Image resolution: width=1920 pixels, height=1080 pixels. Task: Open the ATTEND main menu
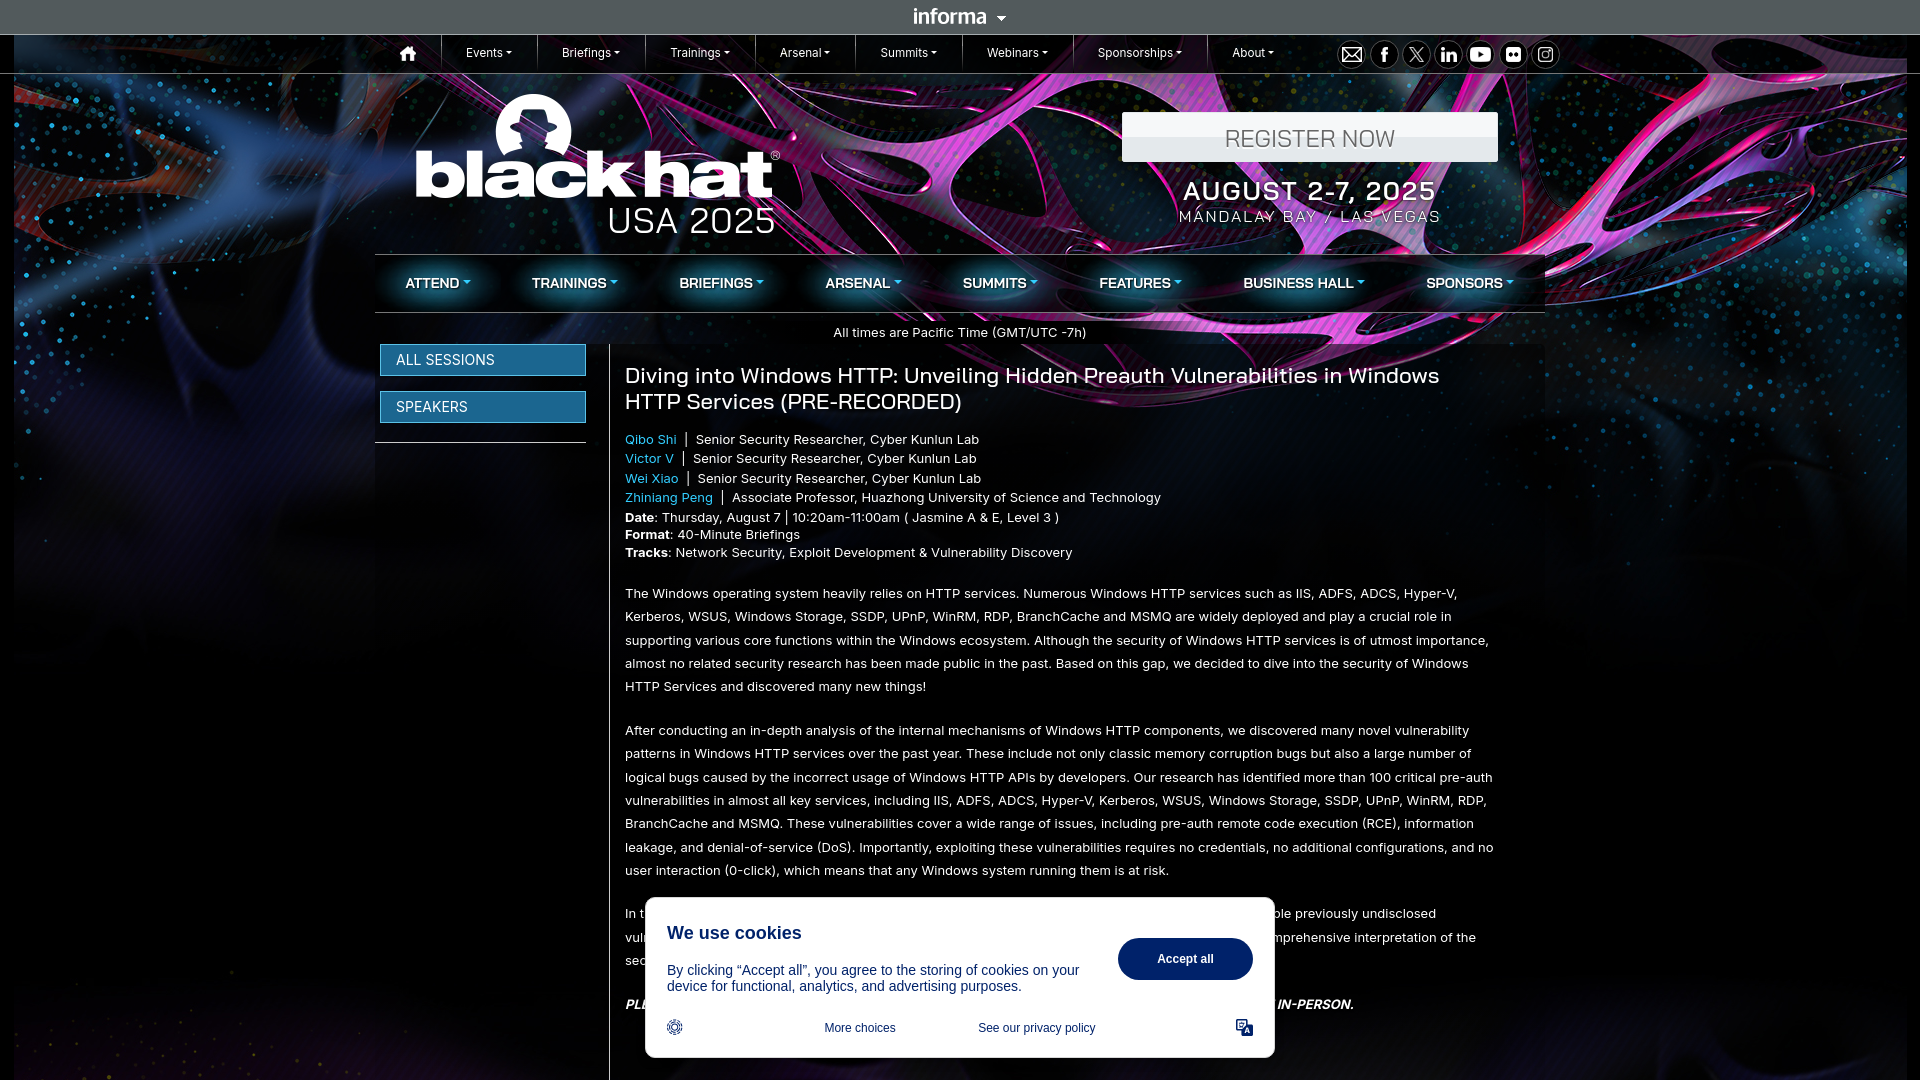(438, 283)
